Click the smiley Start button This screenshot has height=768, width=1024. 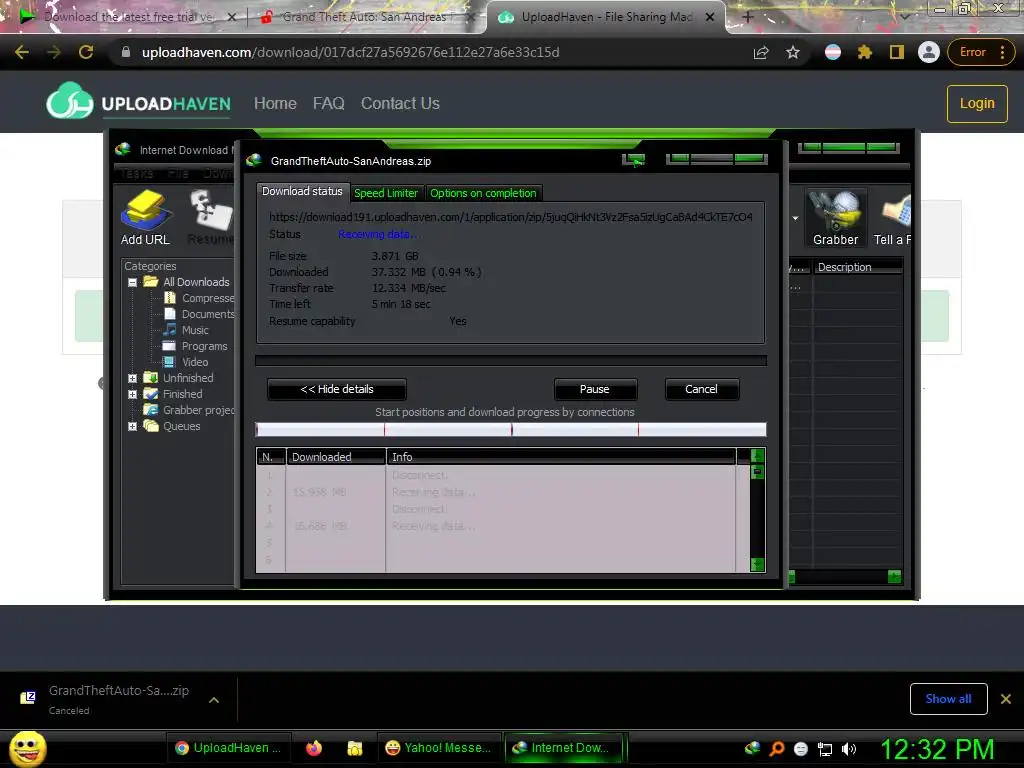coord(27,748)
